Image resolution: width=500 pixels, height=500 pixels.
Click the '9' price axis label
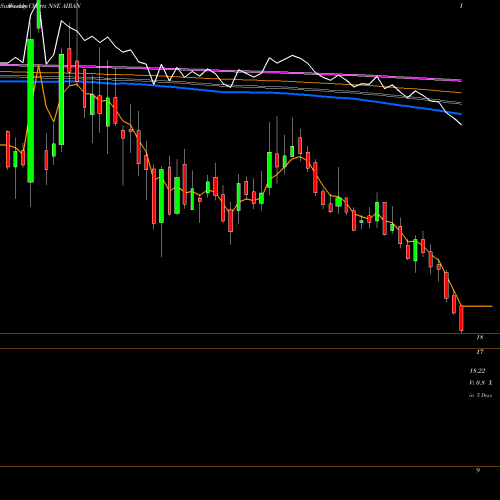[x=478, y=470]
